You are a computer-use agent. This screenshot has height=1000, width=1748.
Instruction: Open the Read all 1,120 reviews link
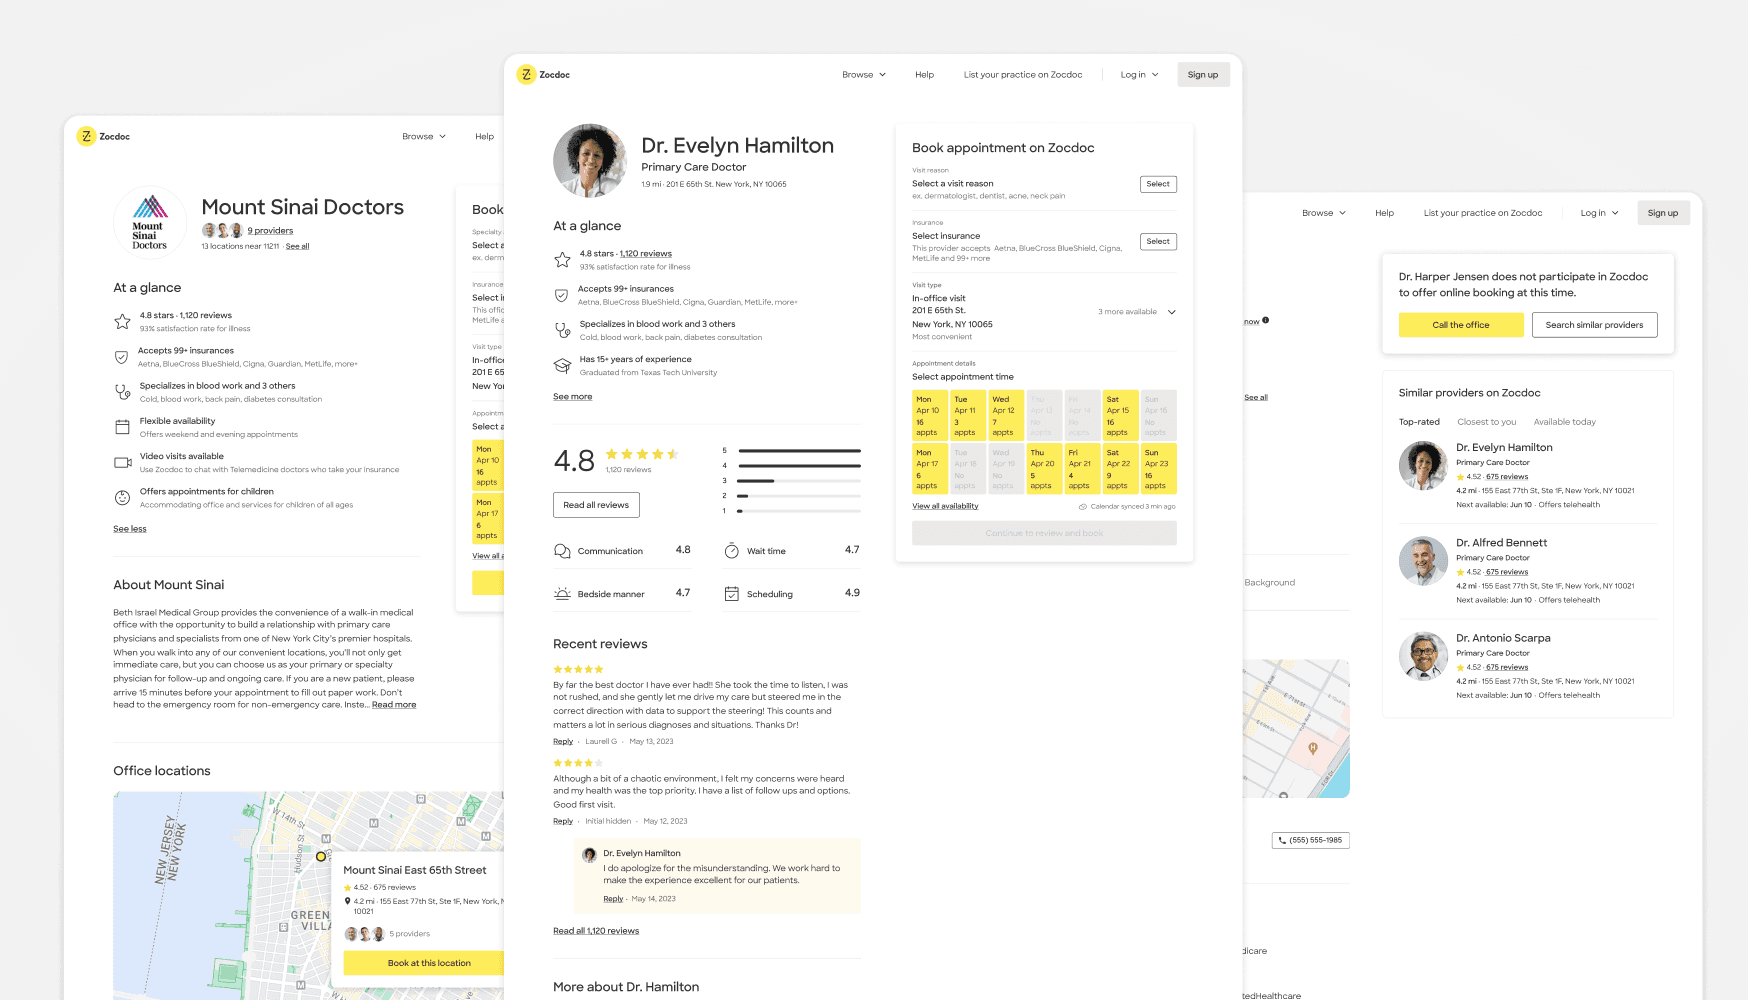596,931
